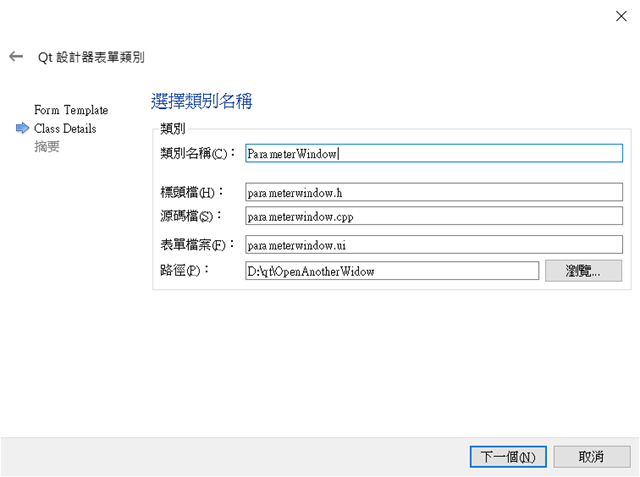Focus the header file field parameterwindow.h
Viewport: 640px width, 477px height.
[434, 192]
